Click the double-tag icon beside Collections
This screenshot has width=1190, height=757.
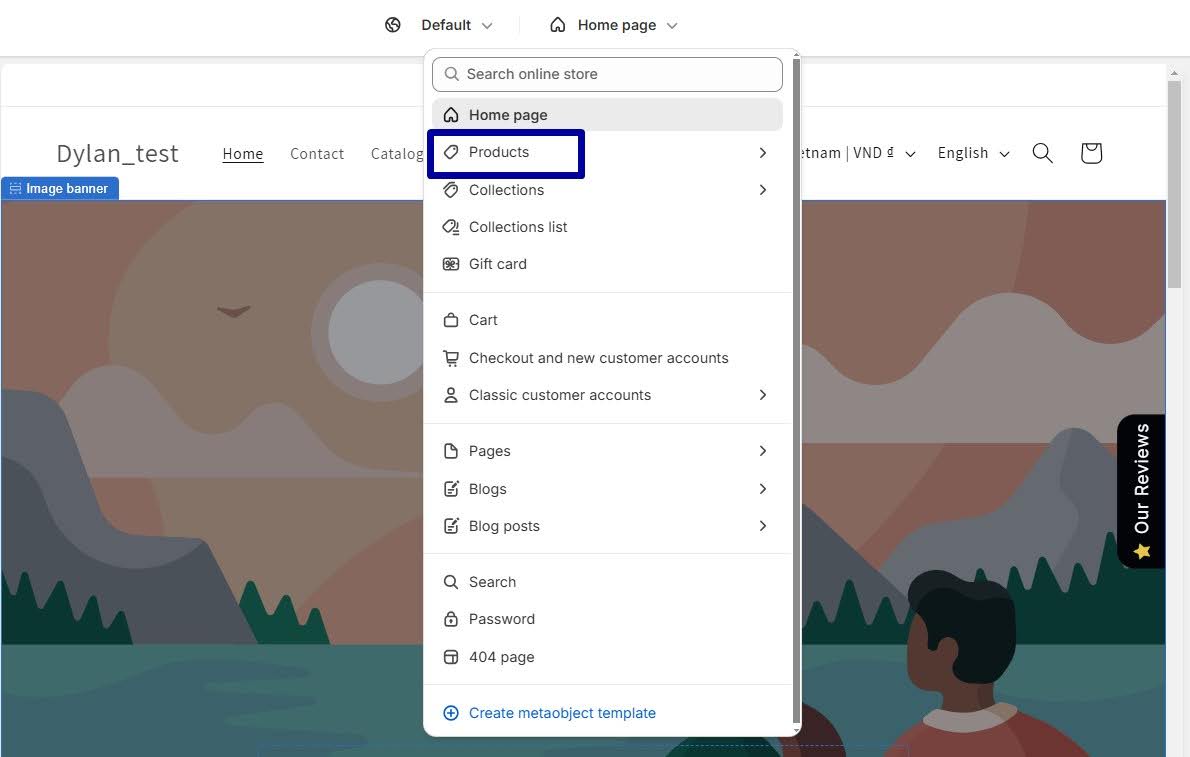(x=451, y=190)
